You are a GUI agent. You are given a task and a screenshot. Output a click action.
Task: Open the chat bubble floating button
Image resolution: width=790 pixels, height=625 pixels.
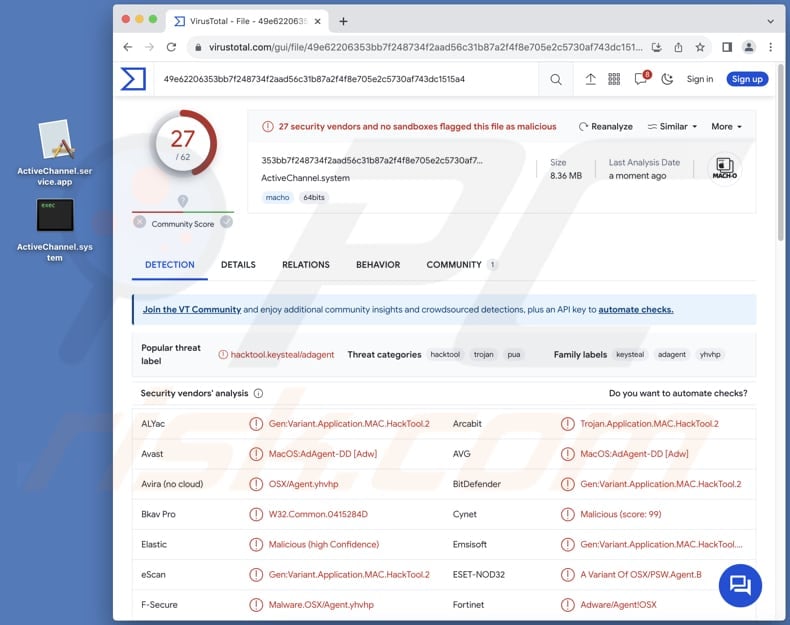[740, 585]
